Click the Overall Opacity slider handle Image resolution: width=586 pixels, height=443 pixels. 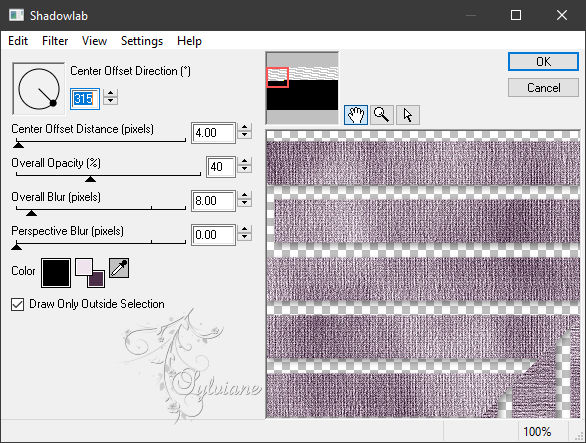click(x=90, y=179)
